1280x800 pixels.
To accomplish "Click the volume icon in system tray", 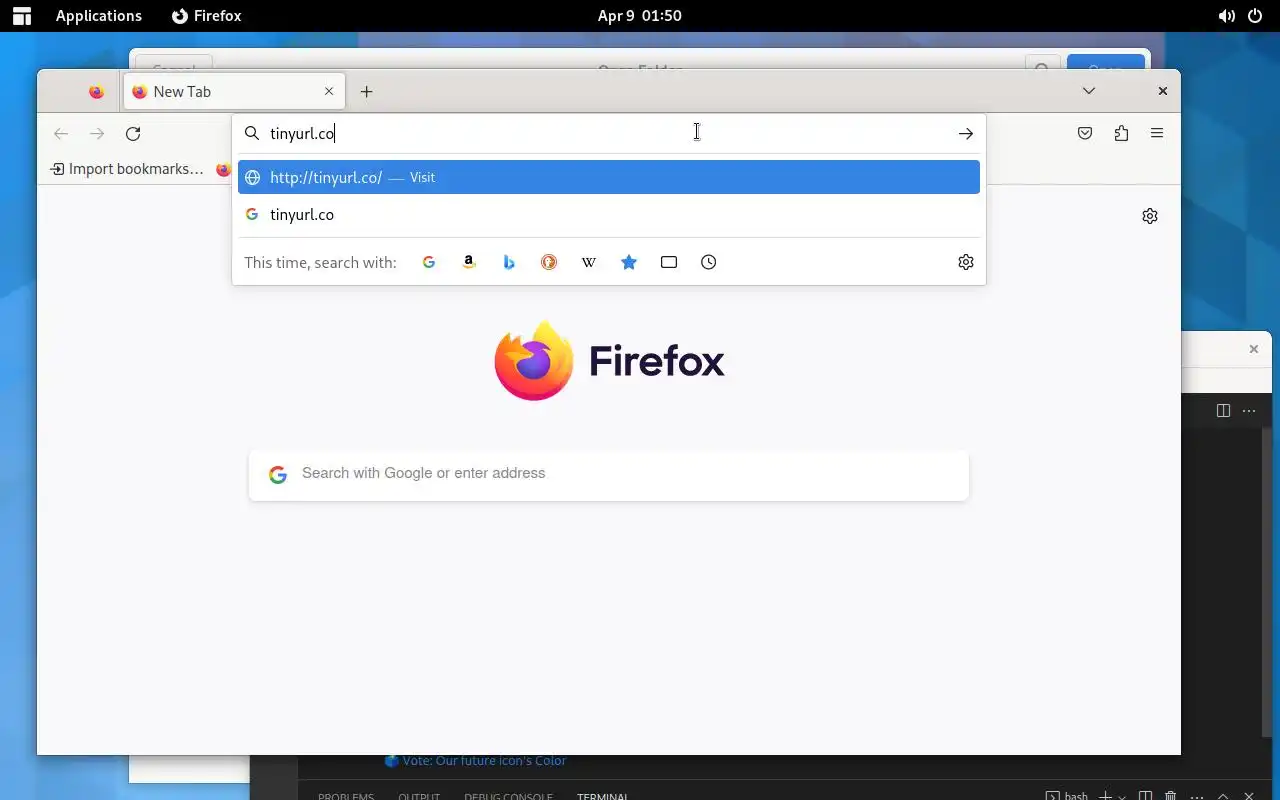I will click(1226, 16).
